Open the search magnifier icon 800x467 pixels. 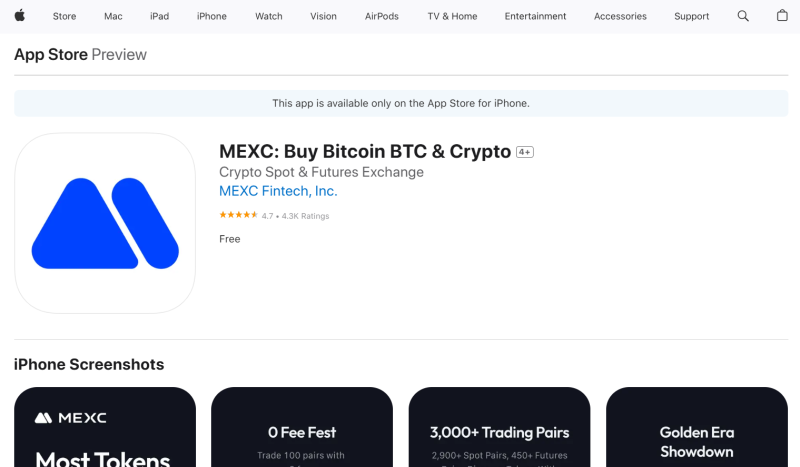click(x=743, y=16)
